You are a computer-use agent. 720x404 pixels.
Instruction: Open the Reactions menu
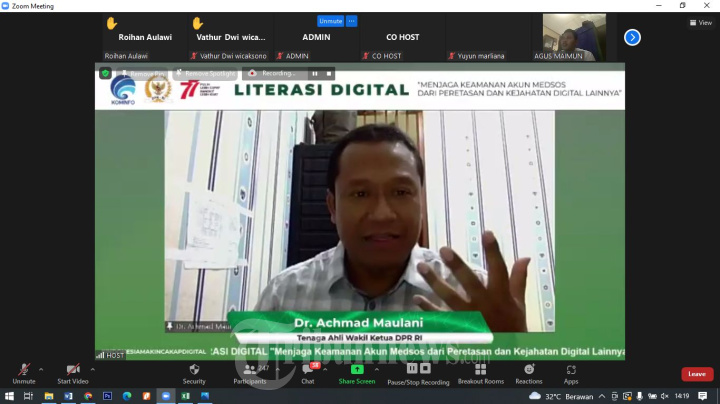pyautogui.click(x=529, y=374)
